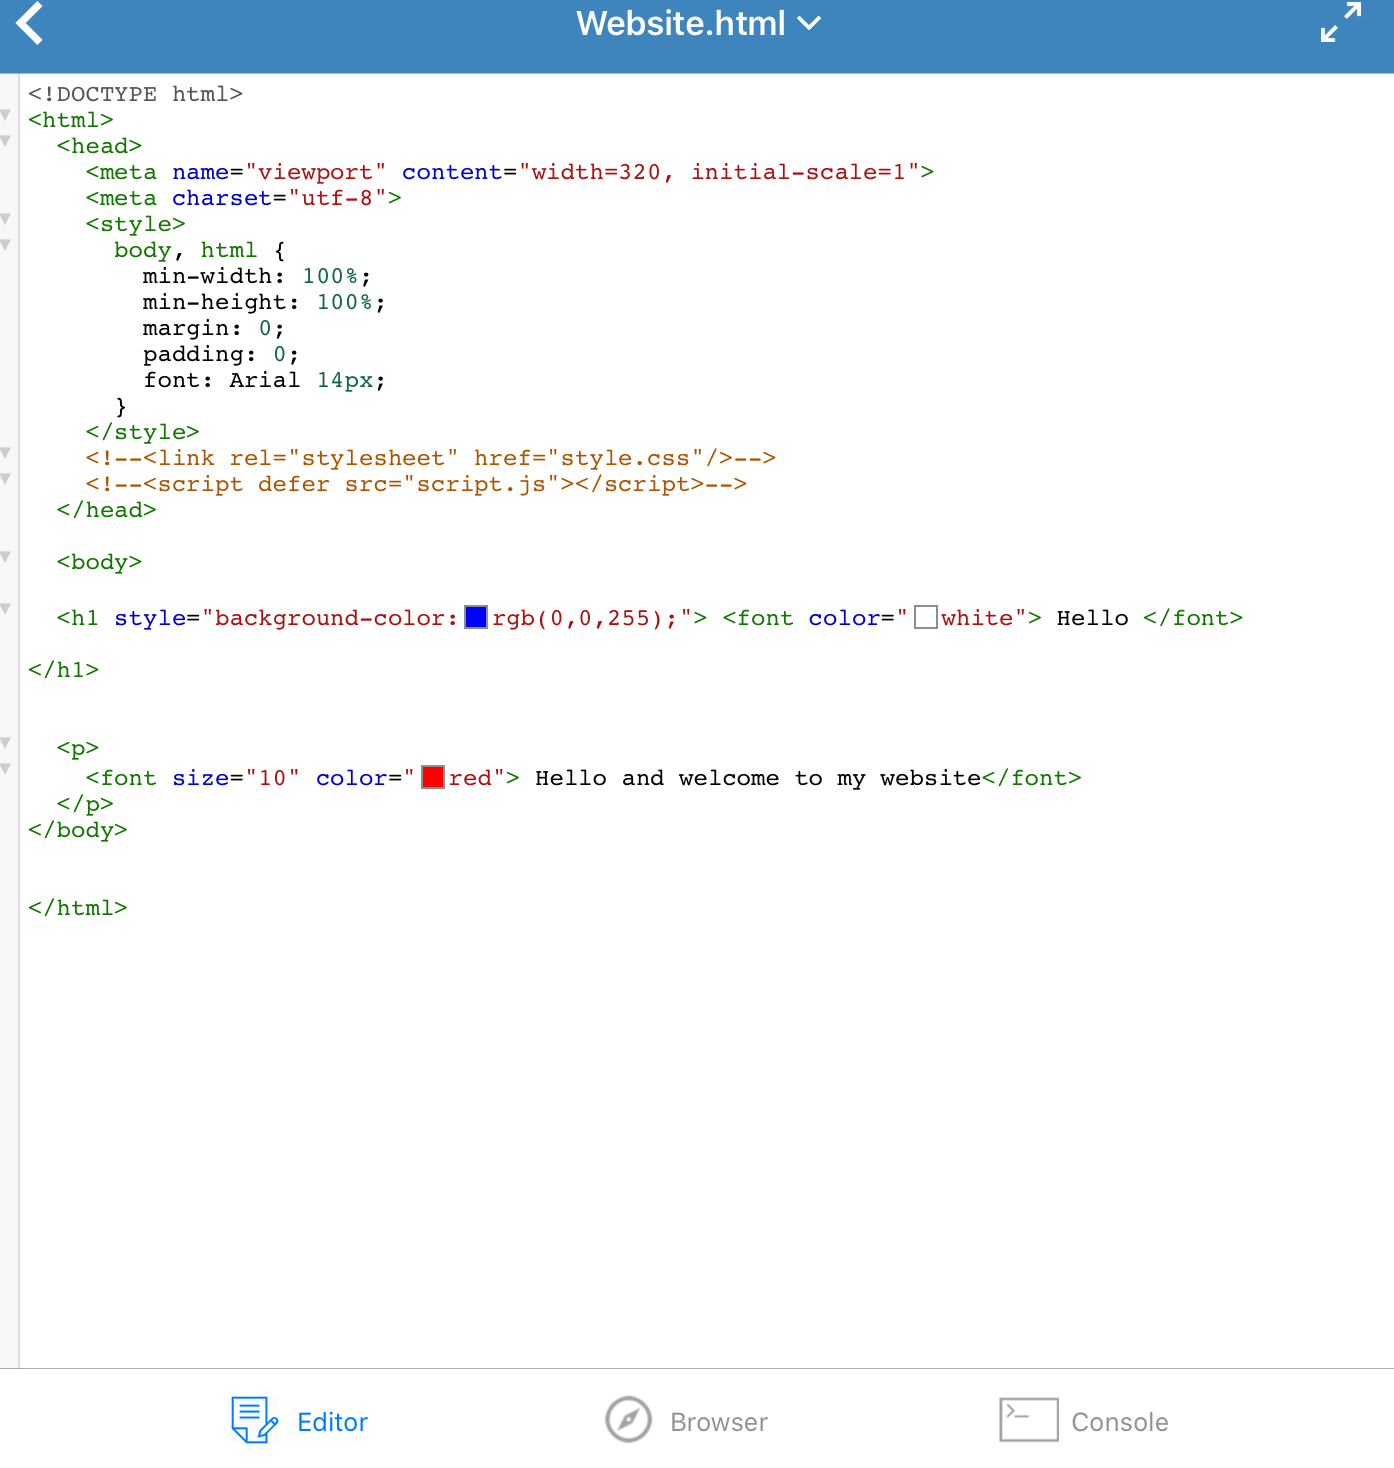This screenshot has width=1394, height=1468.
Task: Click the "script.js" src in the comment
Action: point(482,484)
